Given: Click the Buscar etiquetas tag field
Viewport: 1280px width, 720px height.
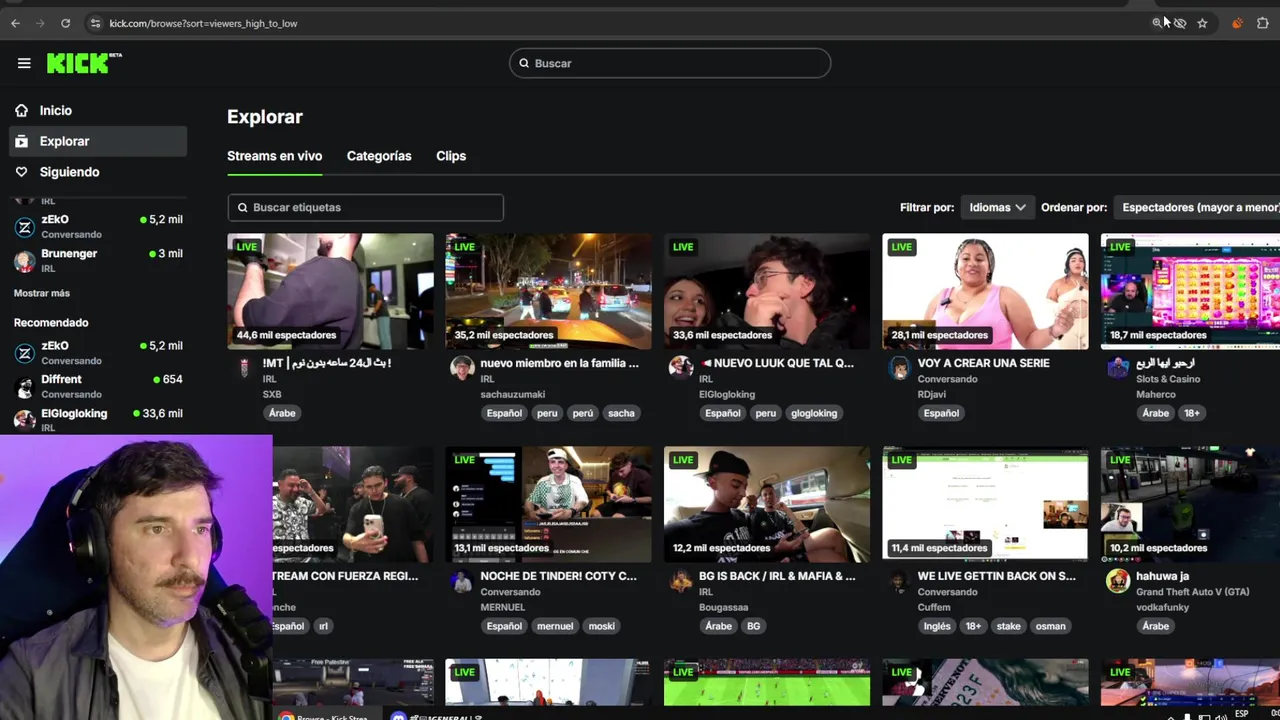Looking at the screenshot, I should coord(365,207).
